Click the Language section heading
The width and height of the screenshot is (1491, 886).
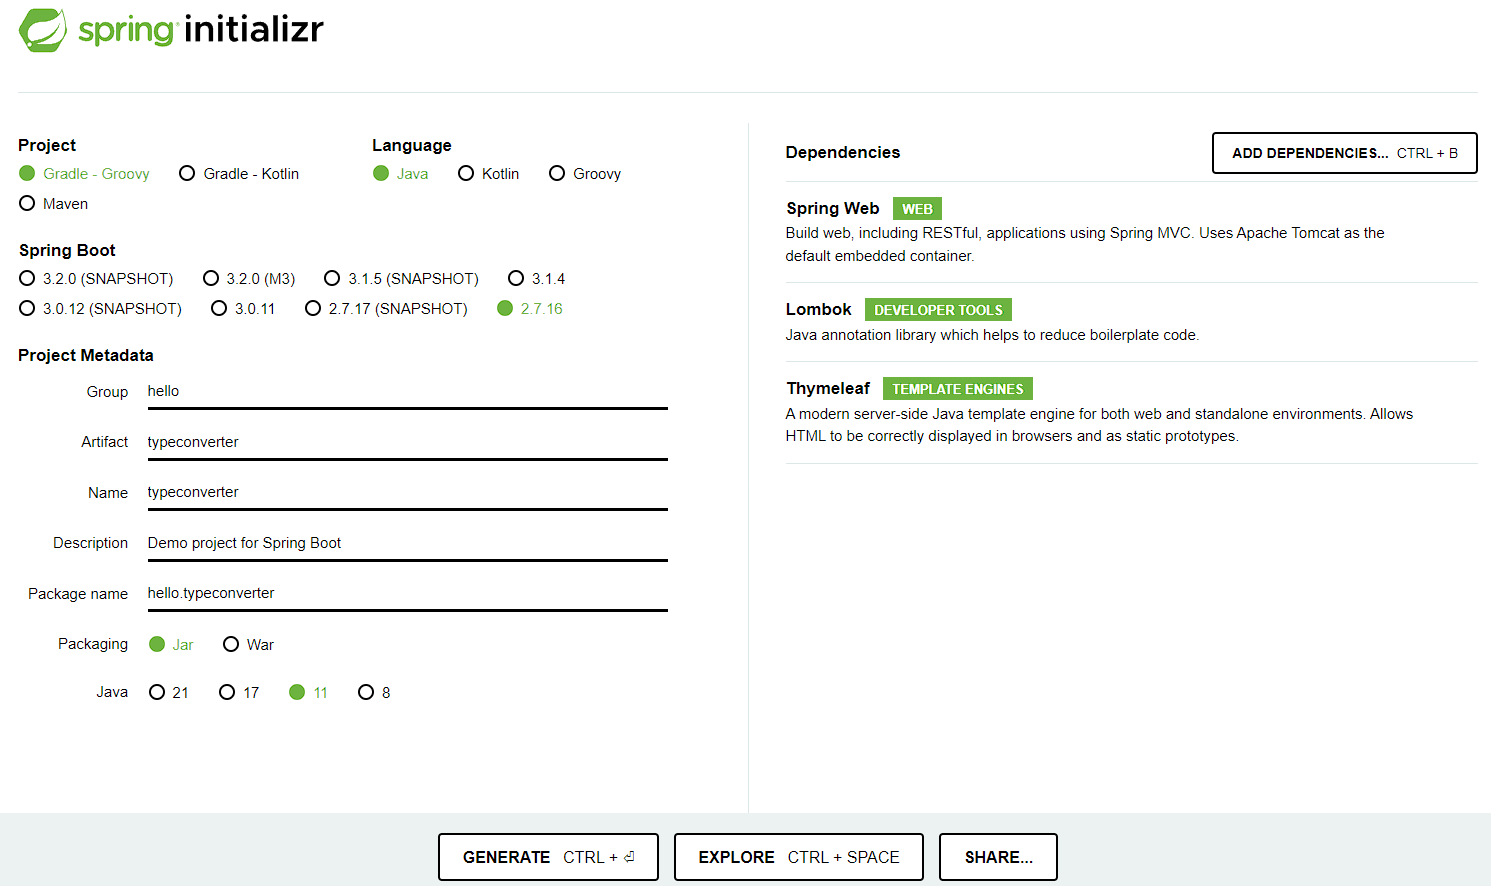click(412, 145)
